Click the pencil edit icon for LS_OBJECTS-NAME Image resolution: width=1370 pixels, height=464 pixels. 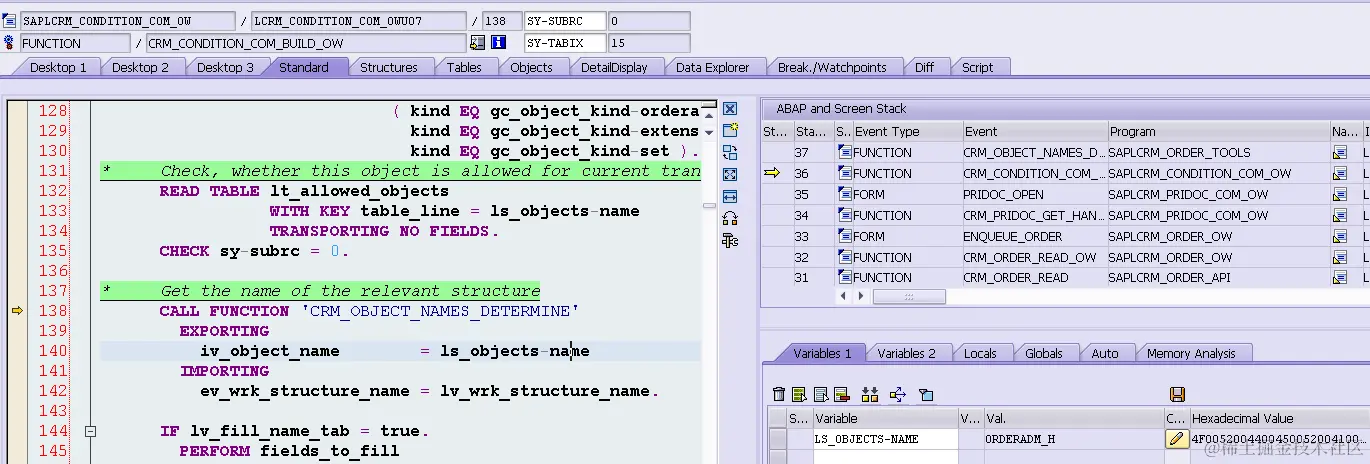tap(1176, 439)
